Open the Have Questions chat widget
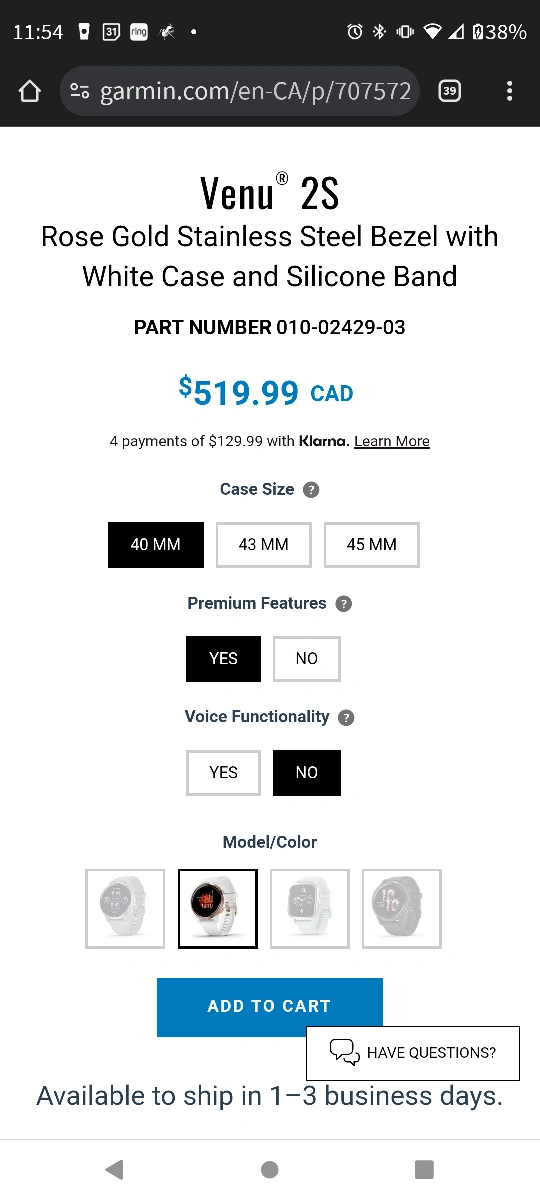This screenshot has width=540, height=1200. 413,1053
